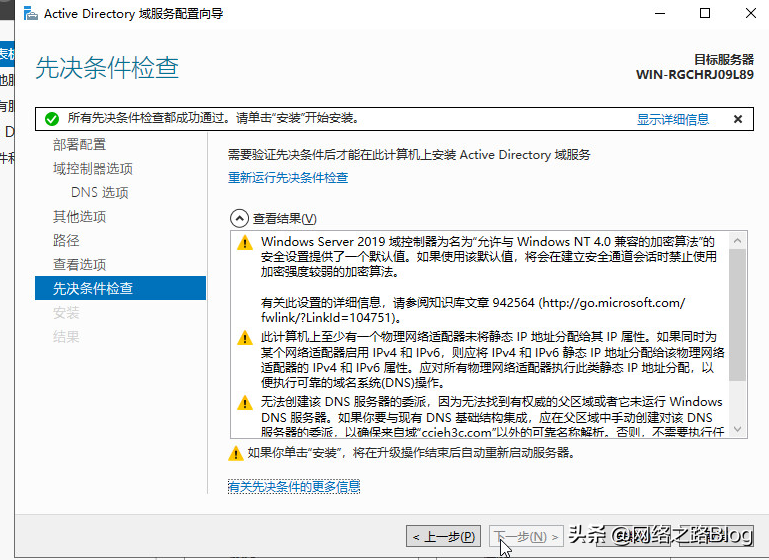Click the green success checkmark icon
The height and width of the screenshot is (560, 769).
51,119
